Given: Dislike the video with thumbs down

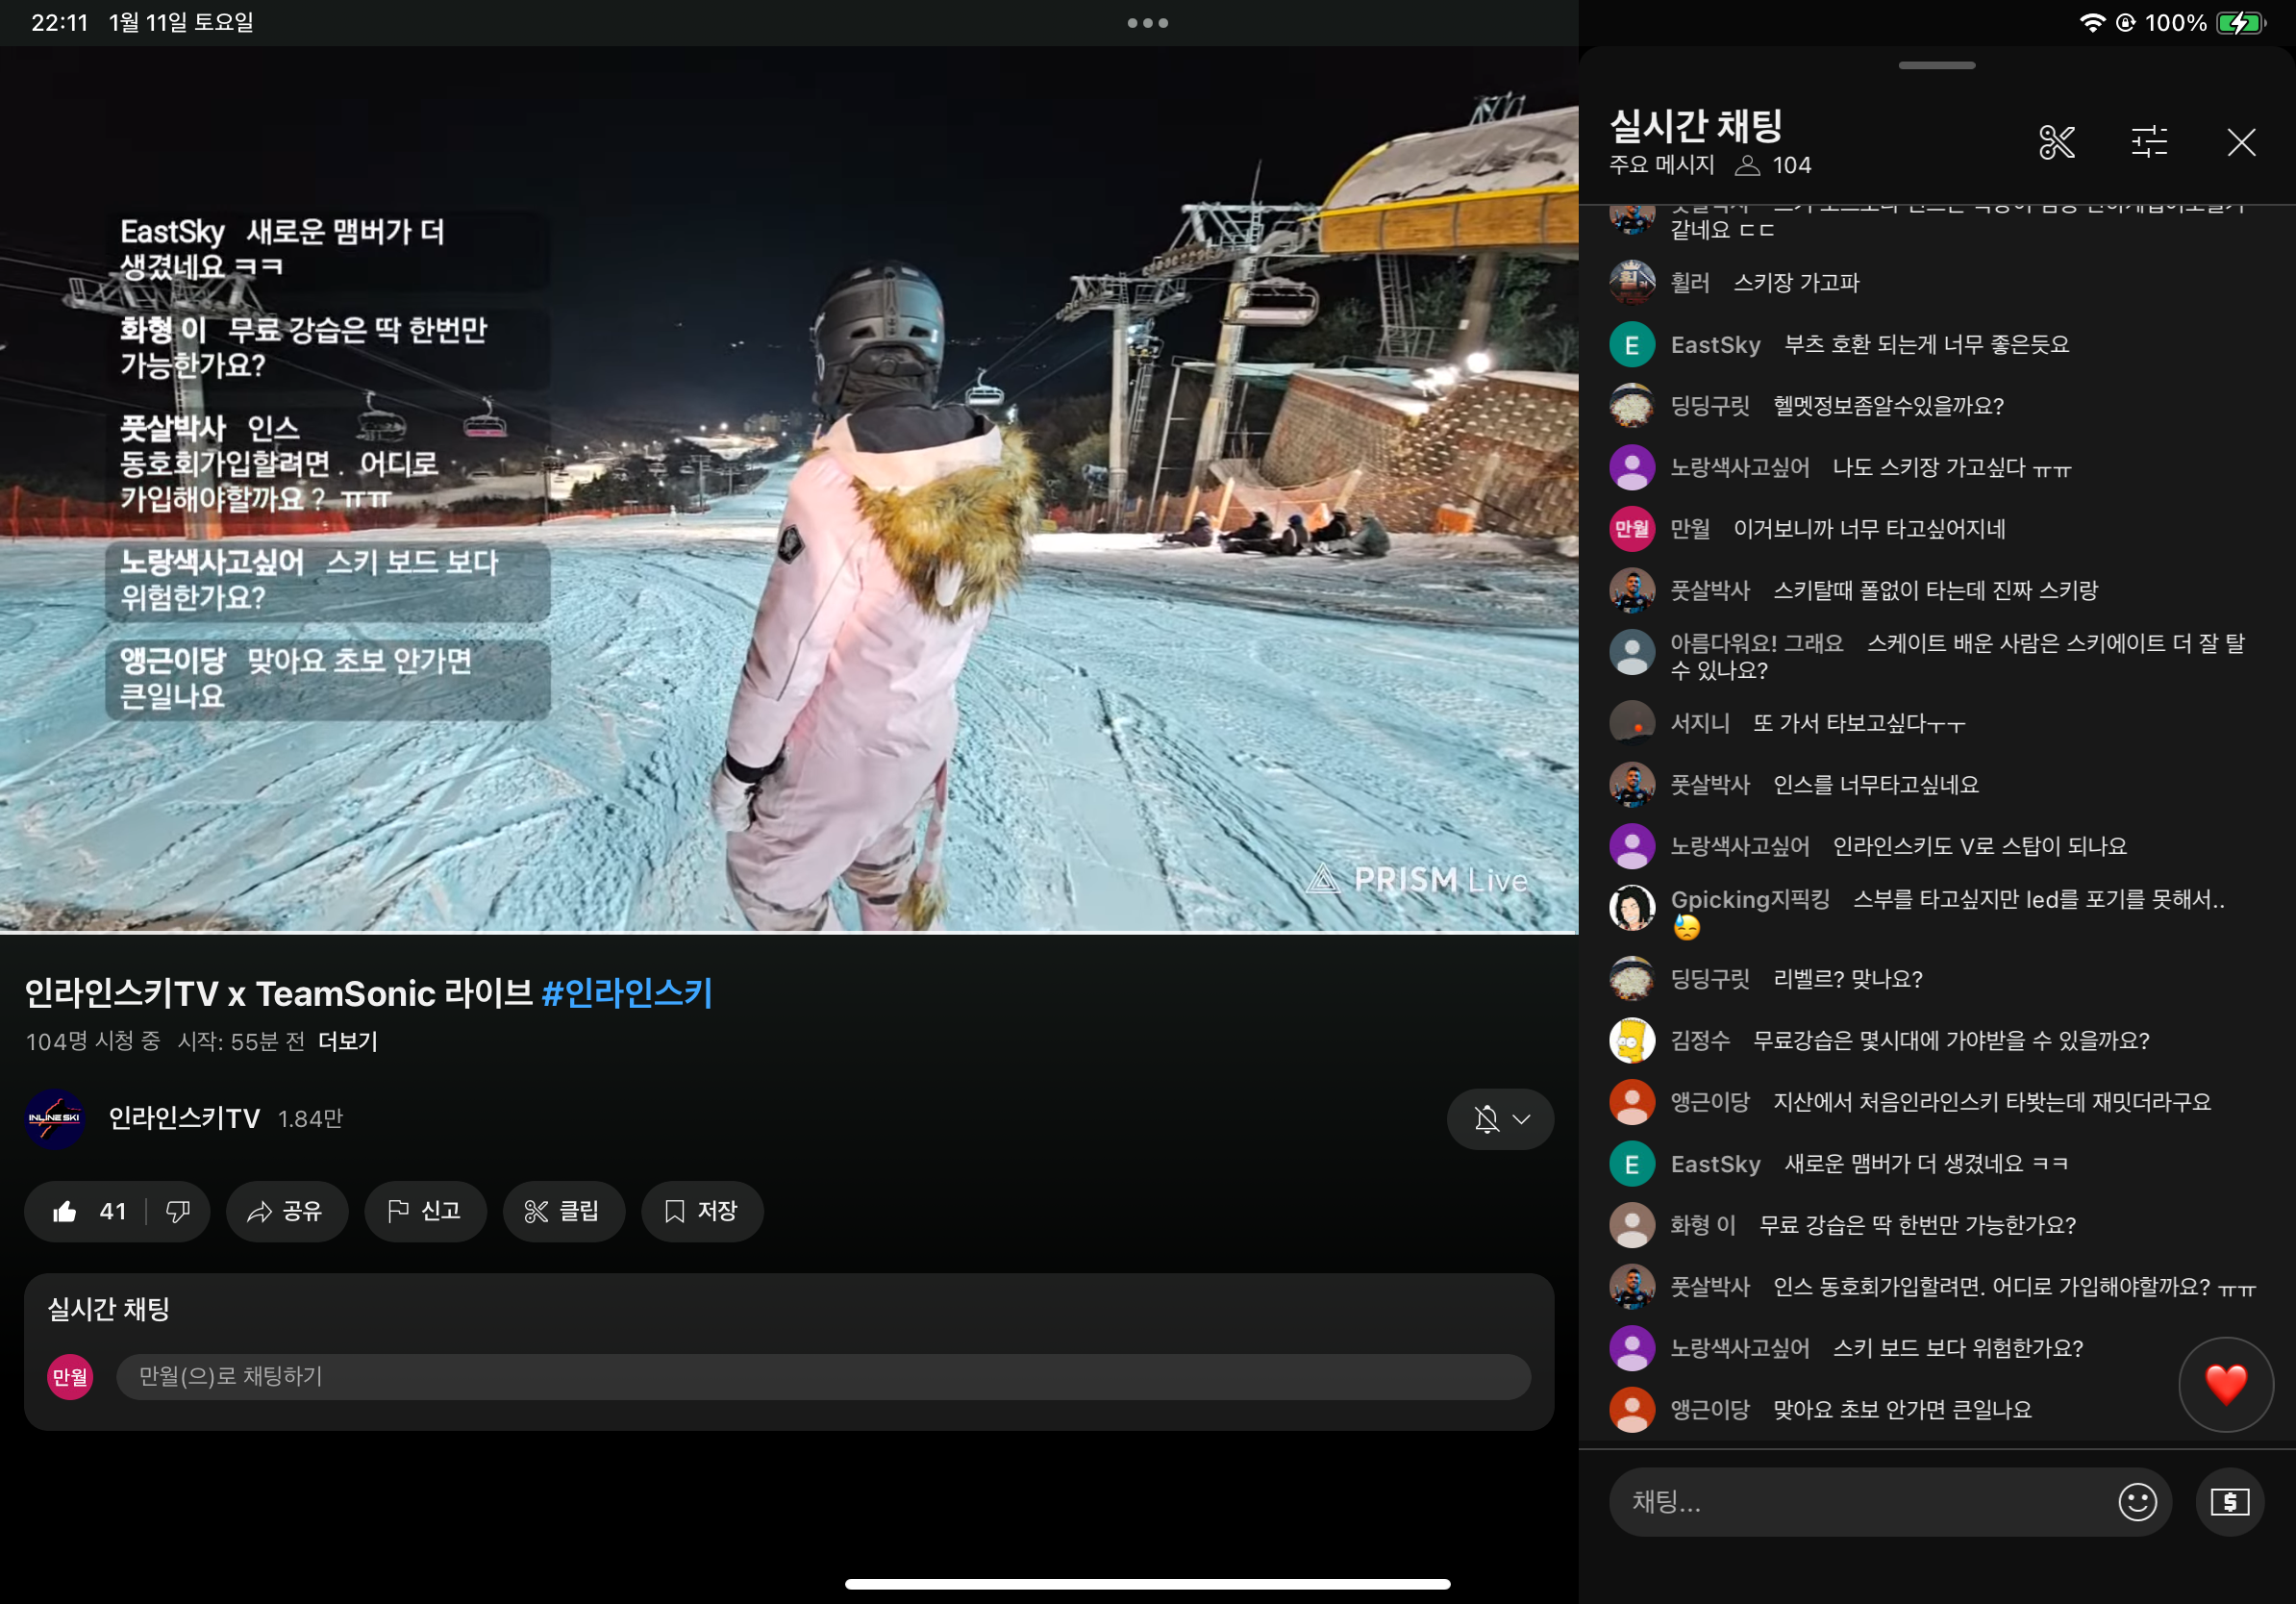Looking at the screenshot, I should pos(178,1211).
